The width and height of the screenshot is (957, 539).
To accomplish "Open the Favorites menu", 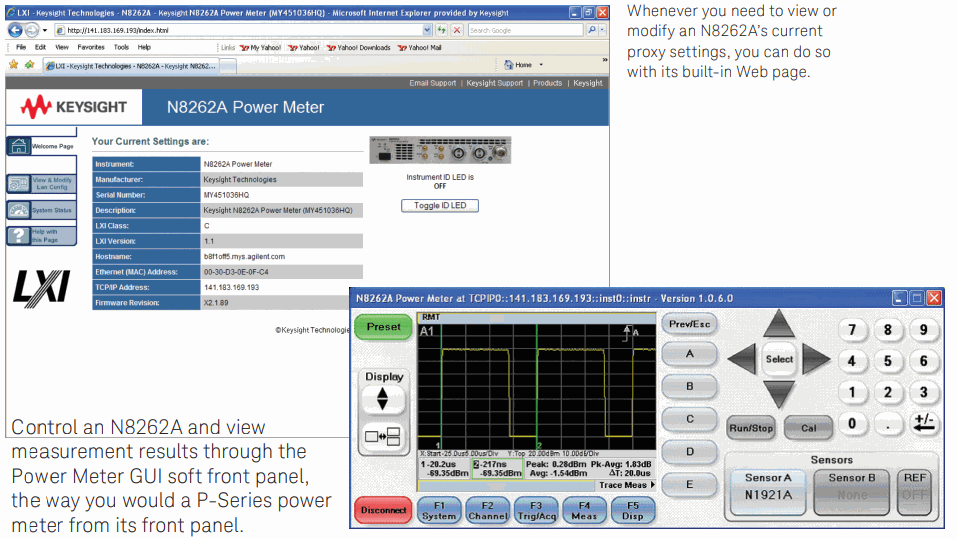I will [91, 47].
